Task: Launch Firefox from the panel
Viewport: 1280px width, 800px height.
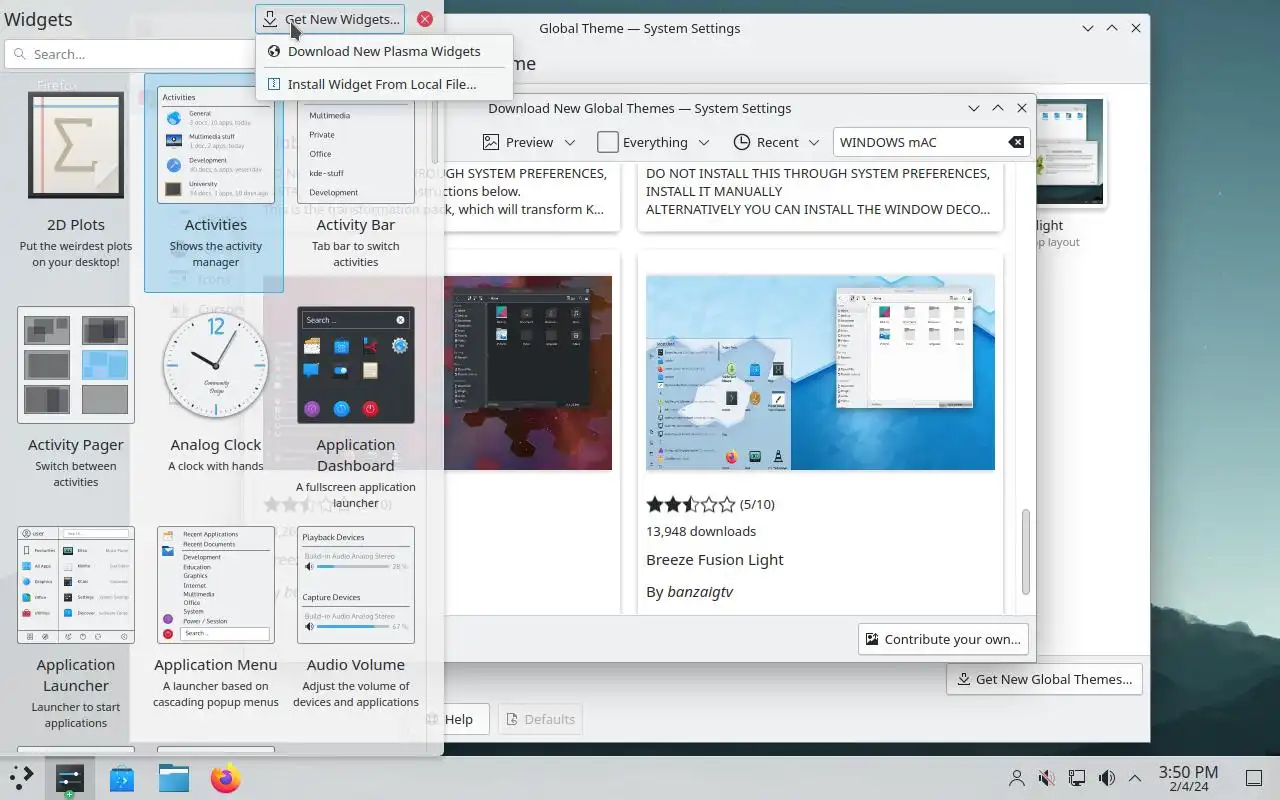Action: (226, 777)
